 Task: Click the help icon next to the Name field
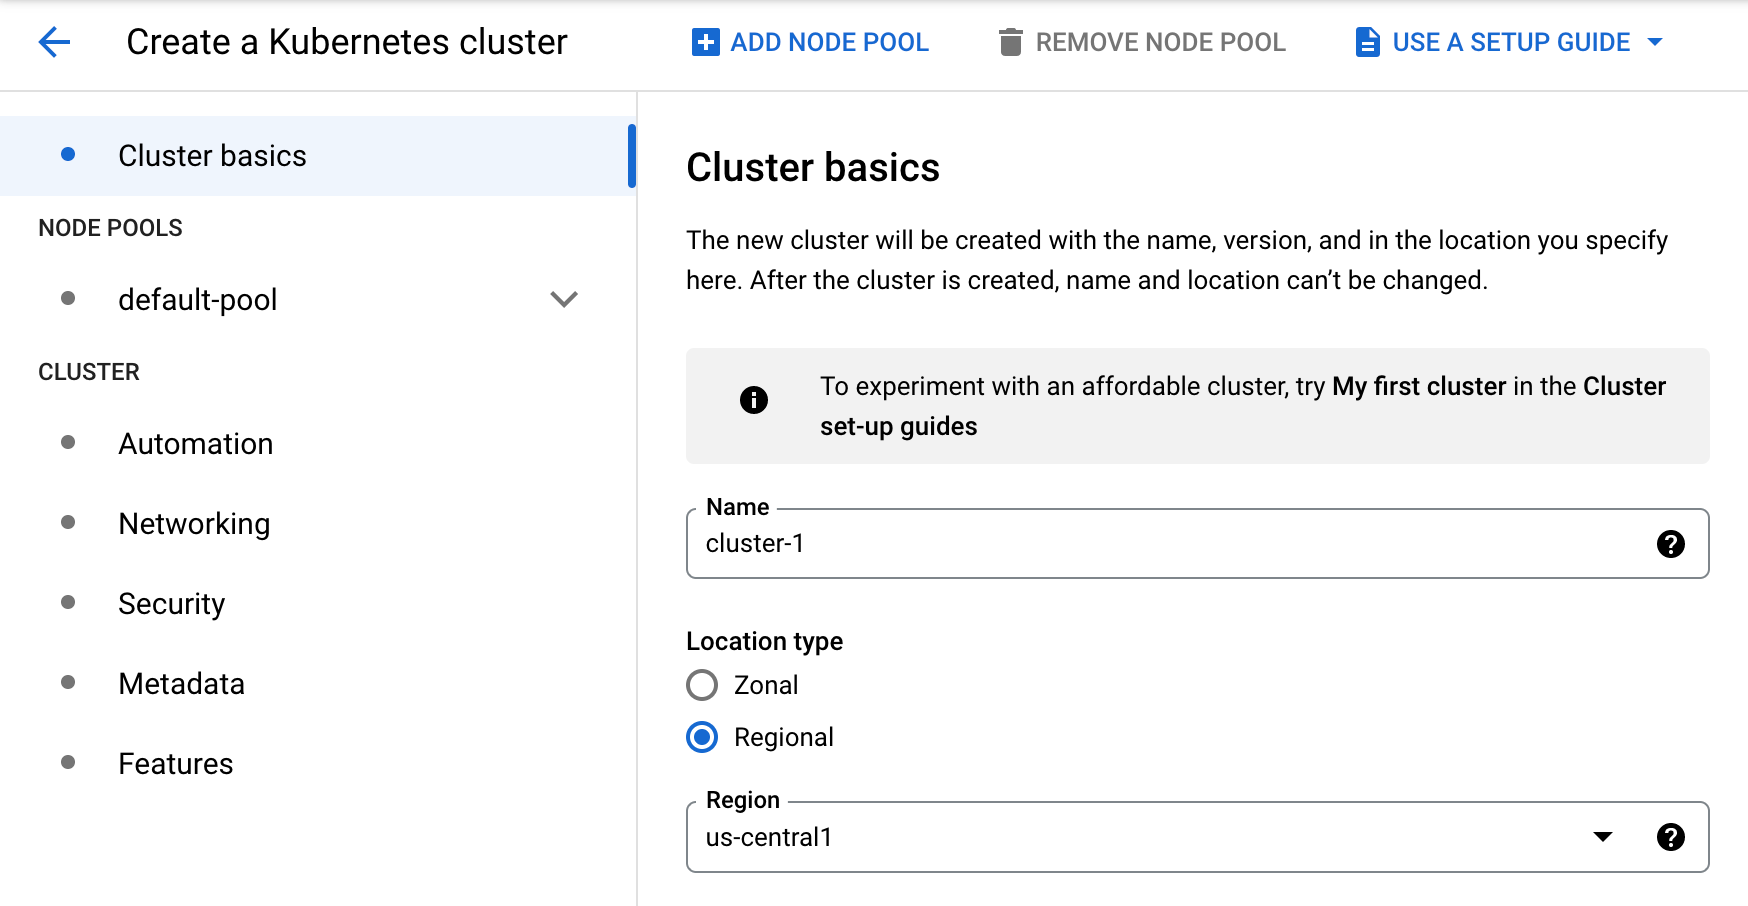[1670, 544]
